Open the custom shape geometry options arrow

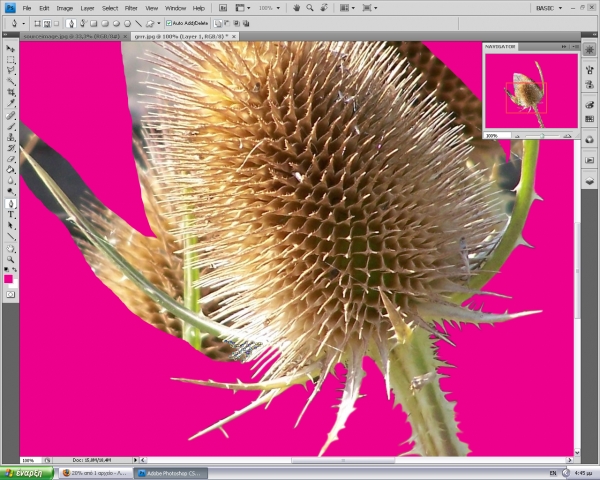click(159, 23)
